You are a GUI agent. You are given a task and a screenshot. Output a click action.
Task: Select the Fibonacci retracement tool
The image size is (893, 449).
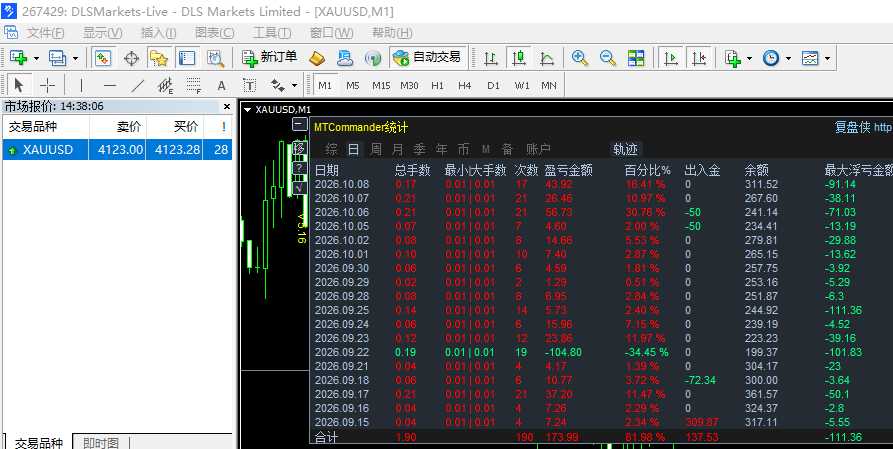click(x=194, y=85)
